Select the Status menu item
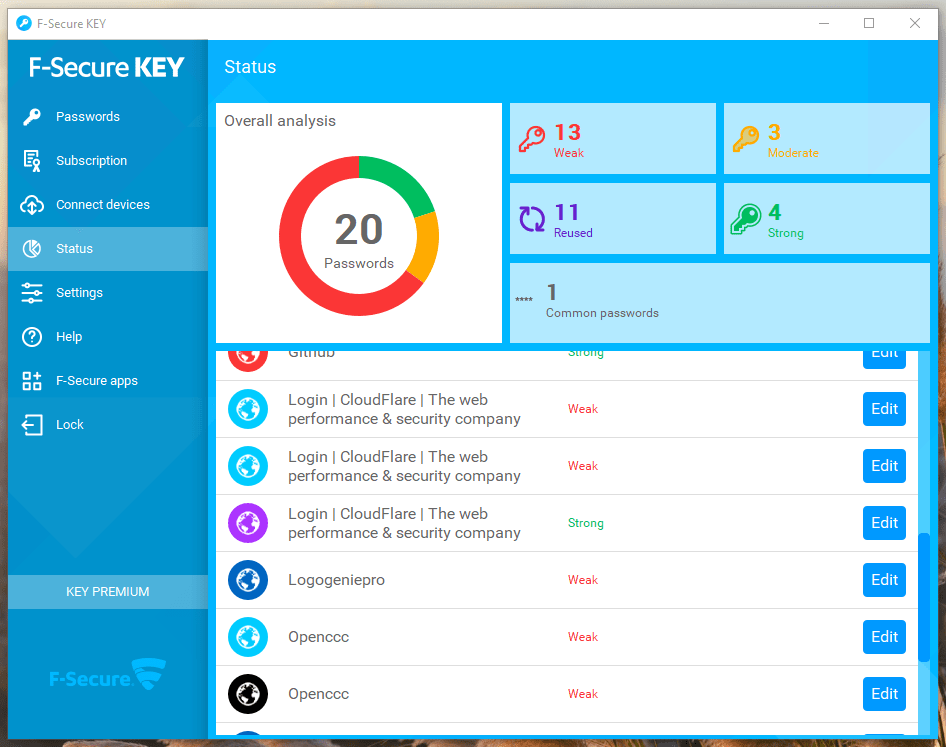This screenshot has width=946, height=747. click(x=108, y=249)
